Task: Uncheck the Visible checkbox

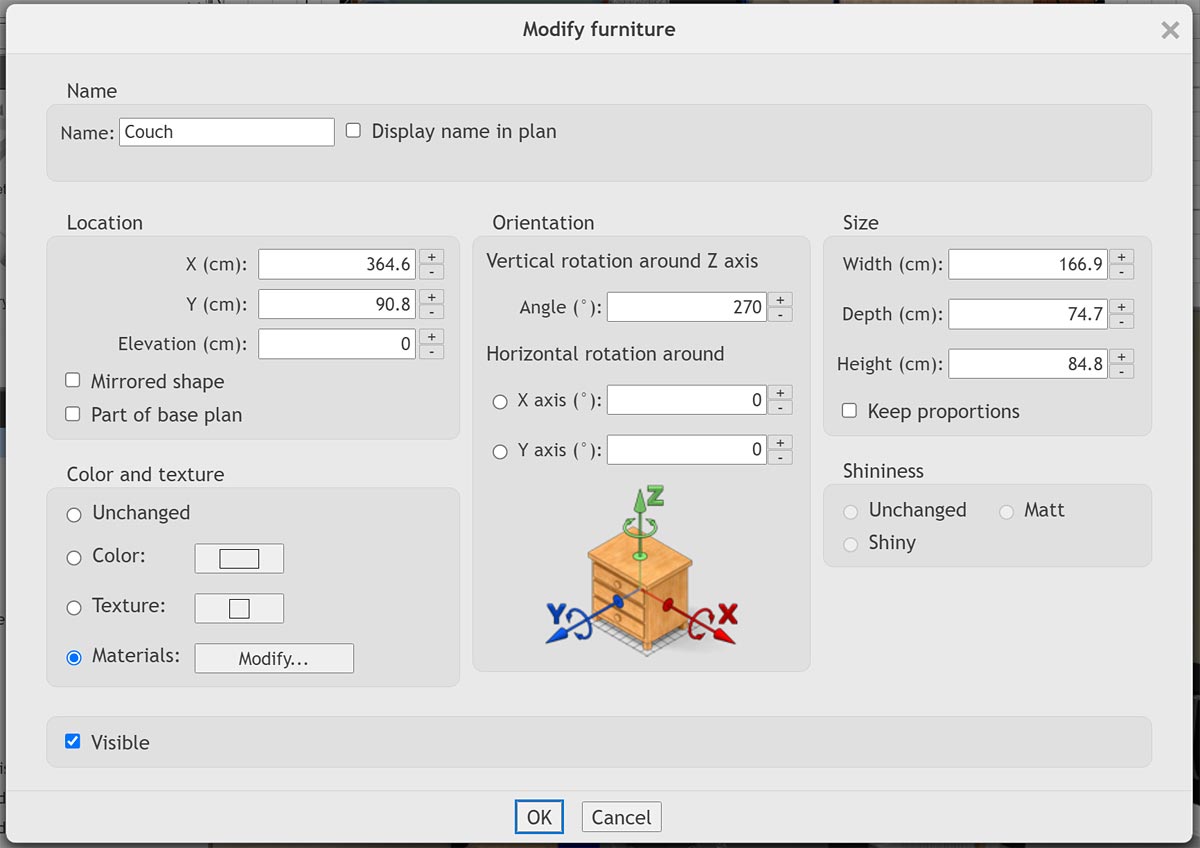Action: point(73,742)
